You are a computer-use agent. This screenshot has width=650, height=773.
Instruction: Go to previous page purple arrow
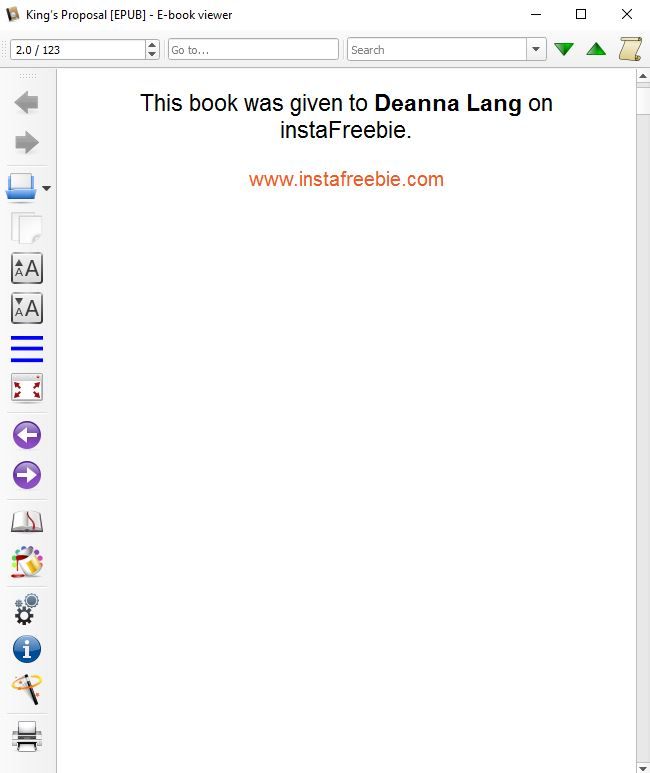click(x=27, y=435)
